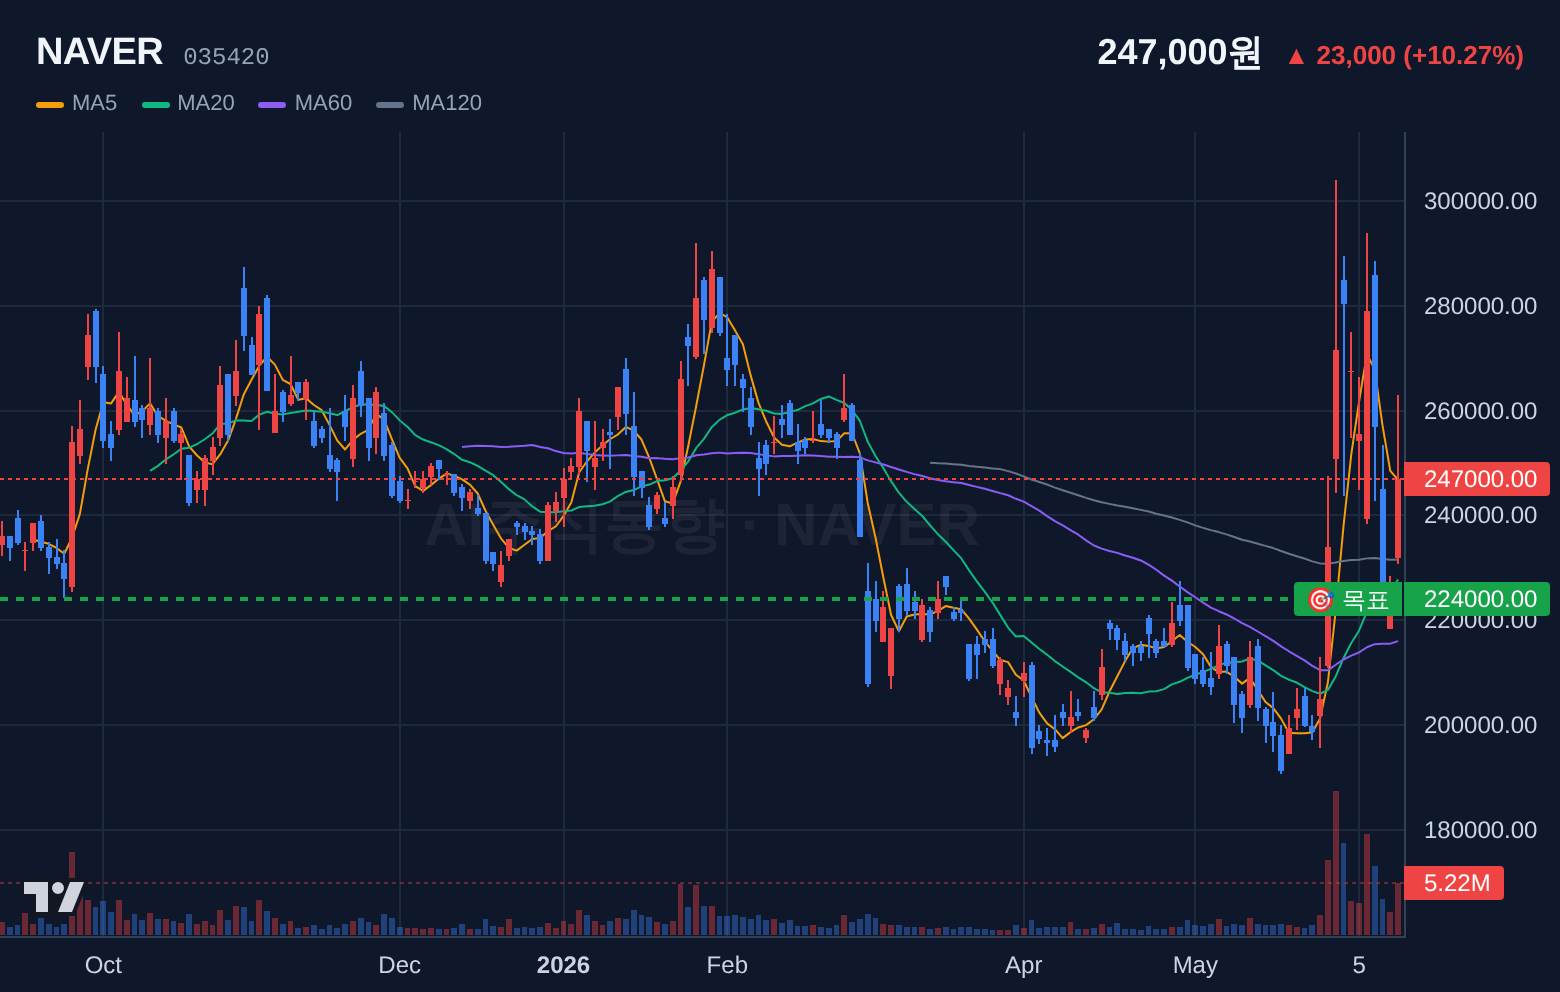The image size is (1560, 992).
Task: Click the red 247000.00 price tag
Action: (x=1477, y=479)
